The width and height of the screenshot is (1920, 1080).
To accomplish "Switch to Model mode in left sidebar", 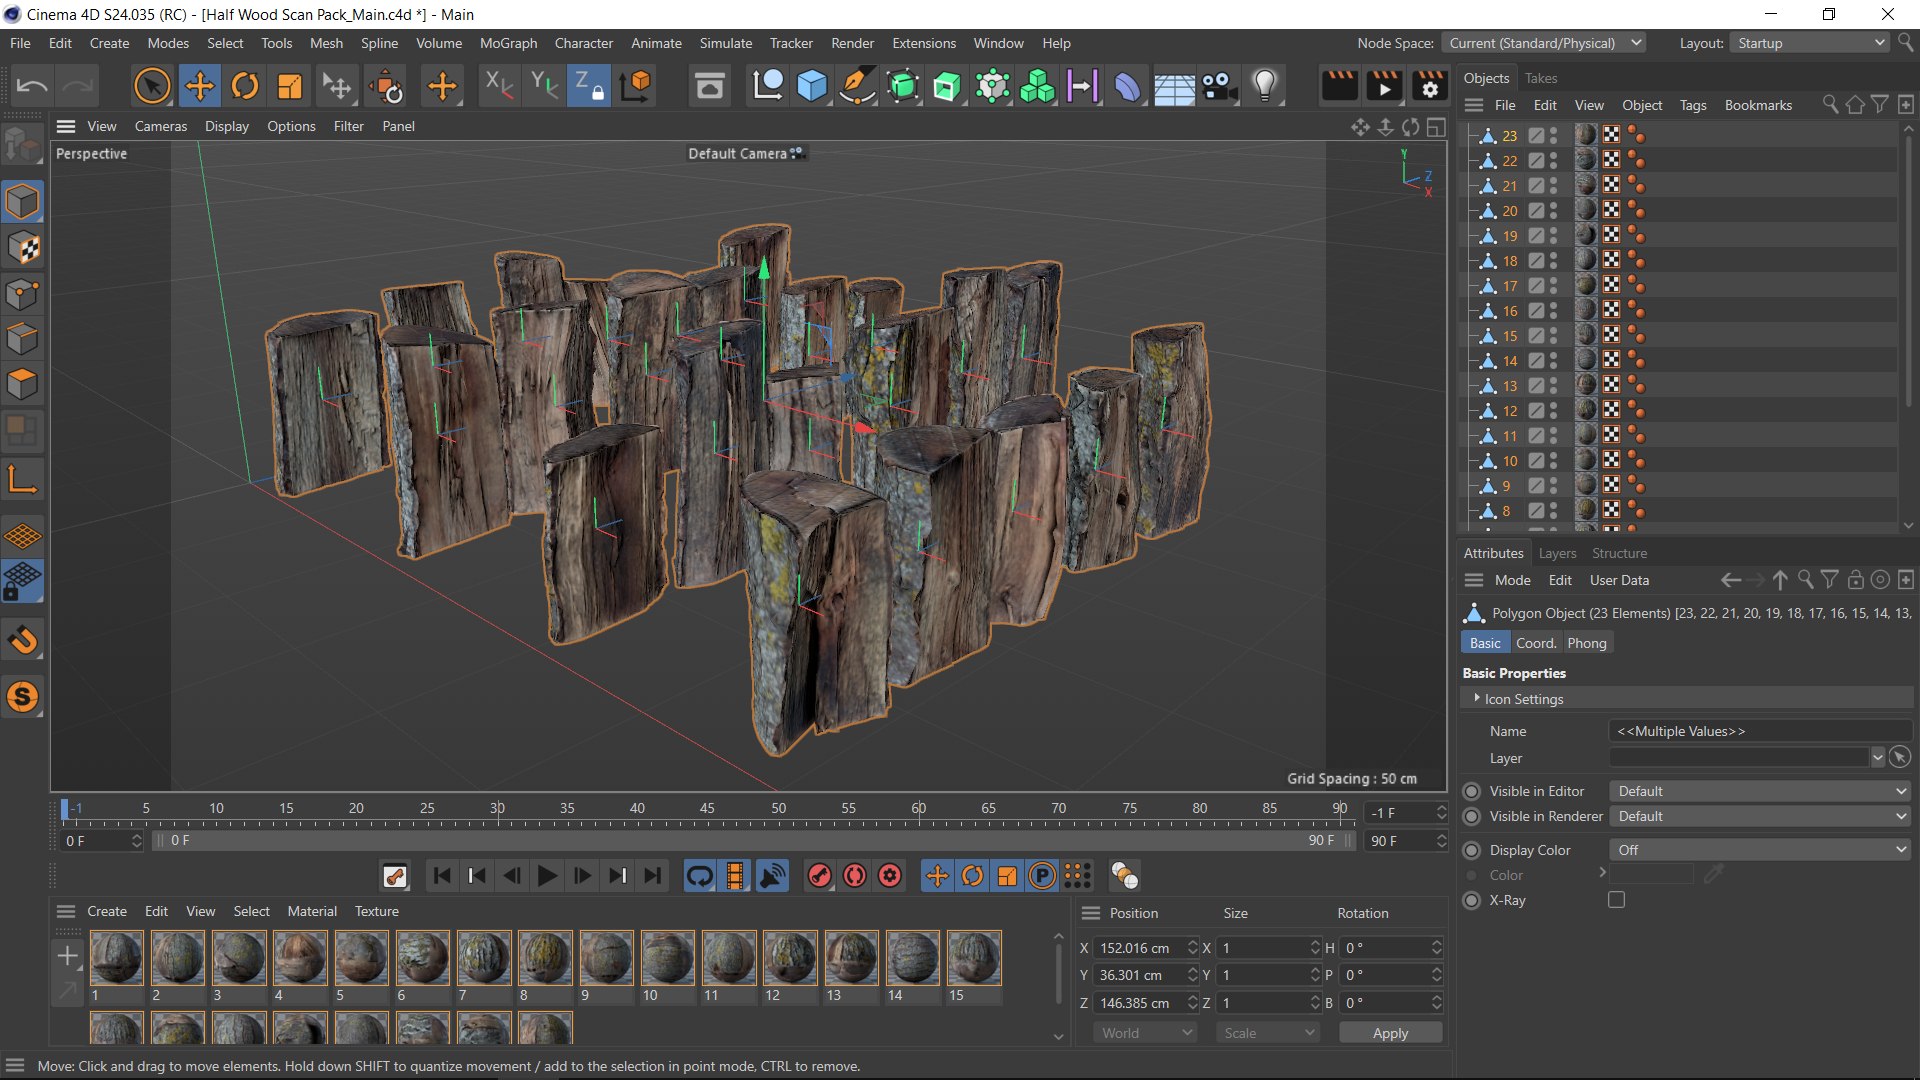I will pyautogui.click(x=23, y=202).
